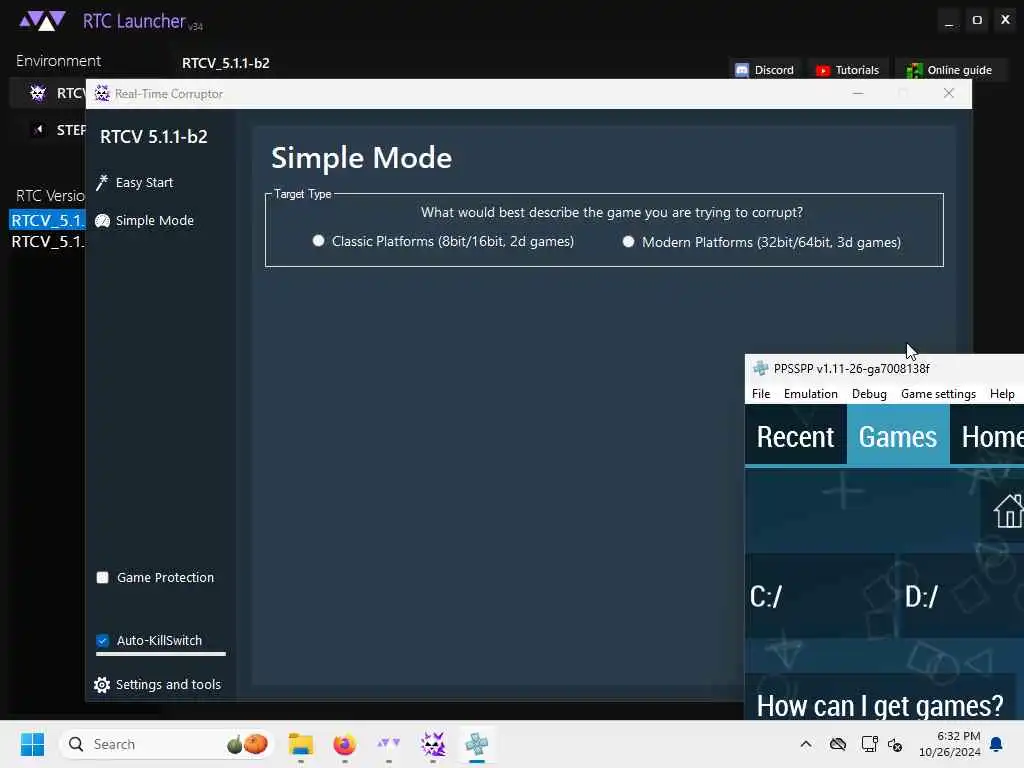Viewport: 1024px width, 768px height.
Task: Click the cloud sync tray icon
Action: point(838,744)
